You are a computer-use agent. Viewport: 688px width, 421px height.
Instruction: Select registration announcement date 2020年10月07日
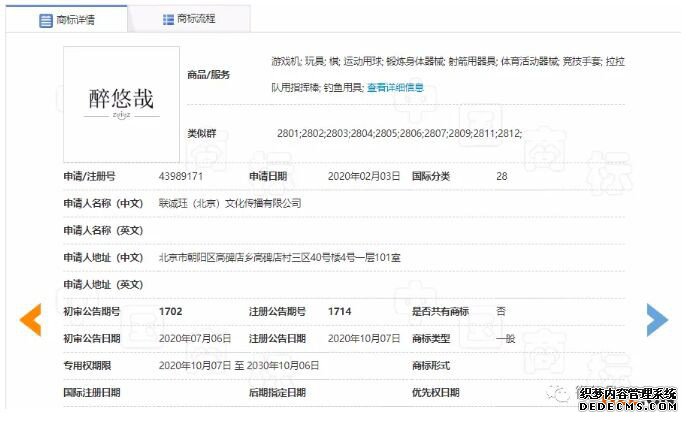[x=364, y=338]
